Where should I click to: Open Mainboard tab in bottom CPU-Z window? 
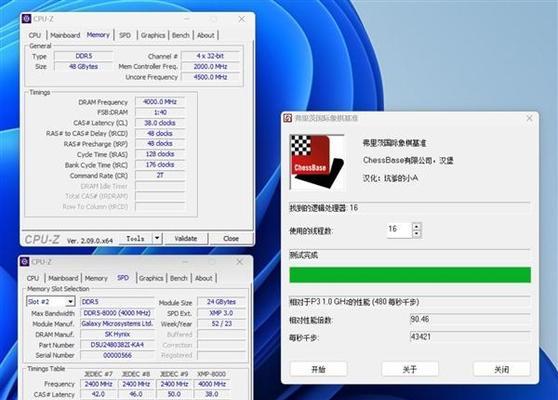tap(63, 278)
